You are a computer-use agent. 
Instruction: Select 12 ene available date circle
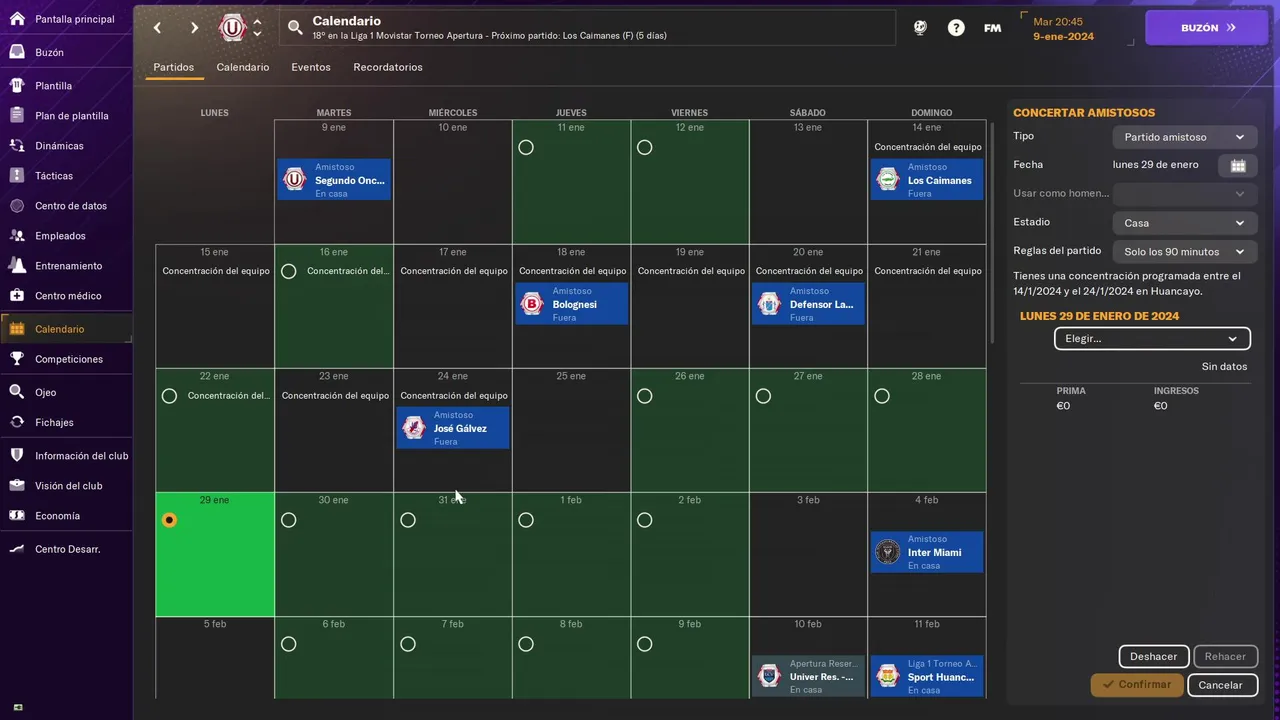point(644,148)
